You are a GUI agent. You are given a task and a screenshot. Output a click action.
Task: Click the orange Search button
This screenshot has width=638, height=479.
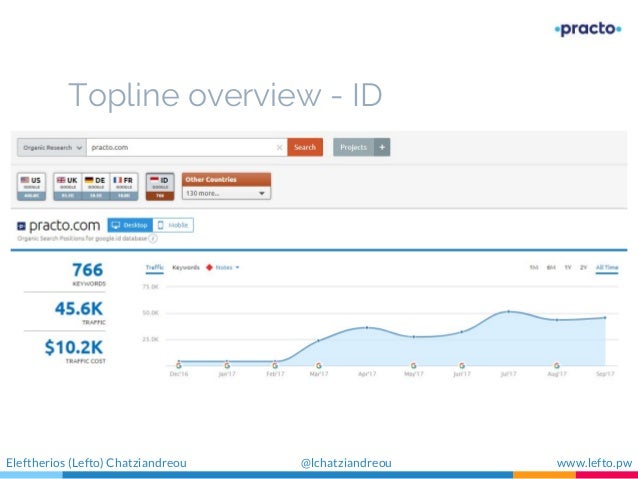click(x=305, y=147)
